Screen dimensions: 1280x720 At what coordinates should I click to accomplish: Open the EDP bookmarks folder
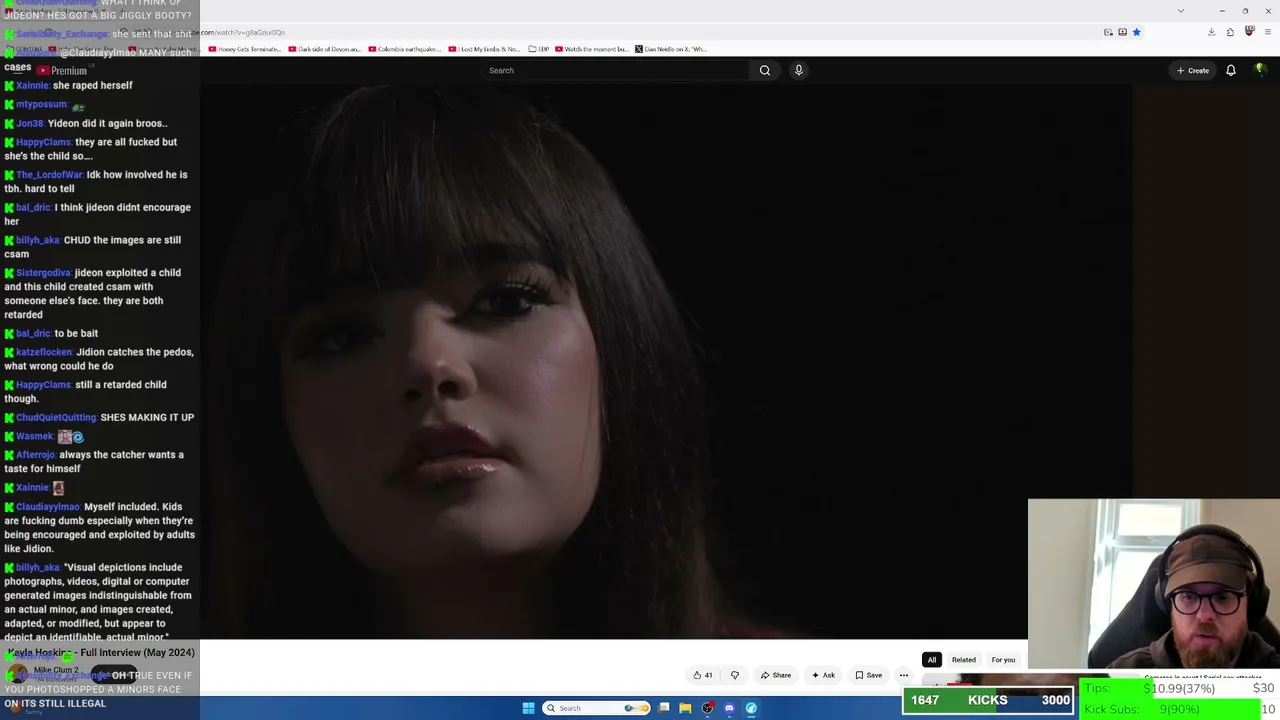coord(539,49)
